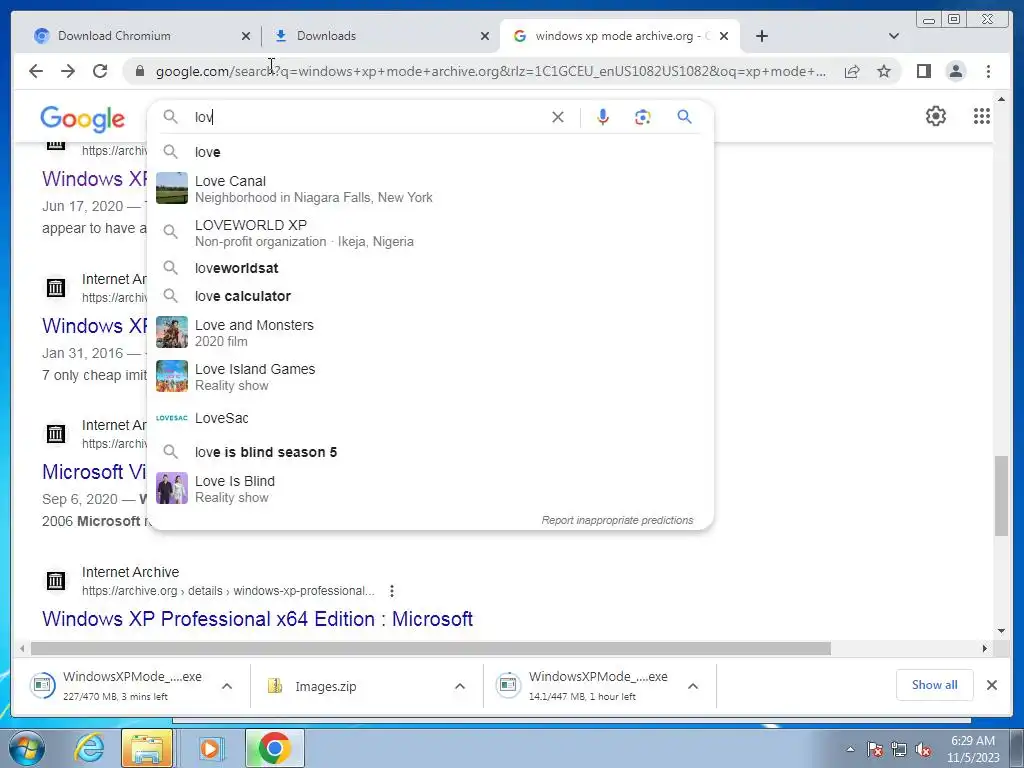Choose the Love Canal suggestion

tap(430, 189)
